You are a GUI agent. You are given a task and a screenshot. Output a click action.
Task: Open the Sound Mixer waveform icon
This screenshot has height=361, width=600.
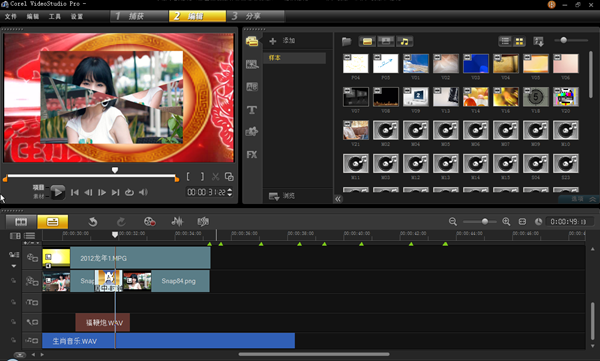point(177,221)
